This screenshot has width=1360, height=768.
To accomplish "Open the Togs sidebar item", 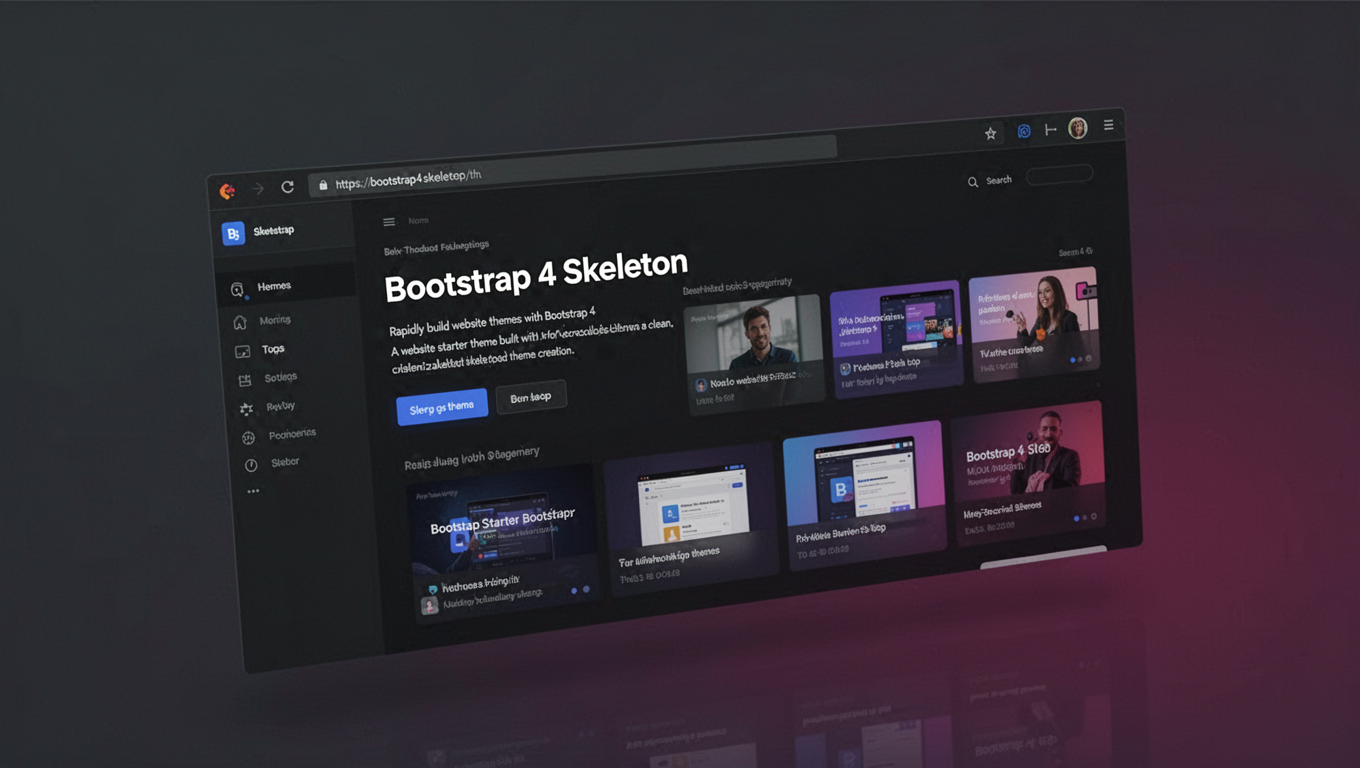I will (x=273, y=349).
